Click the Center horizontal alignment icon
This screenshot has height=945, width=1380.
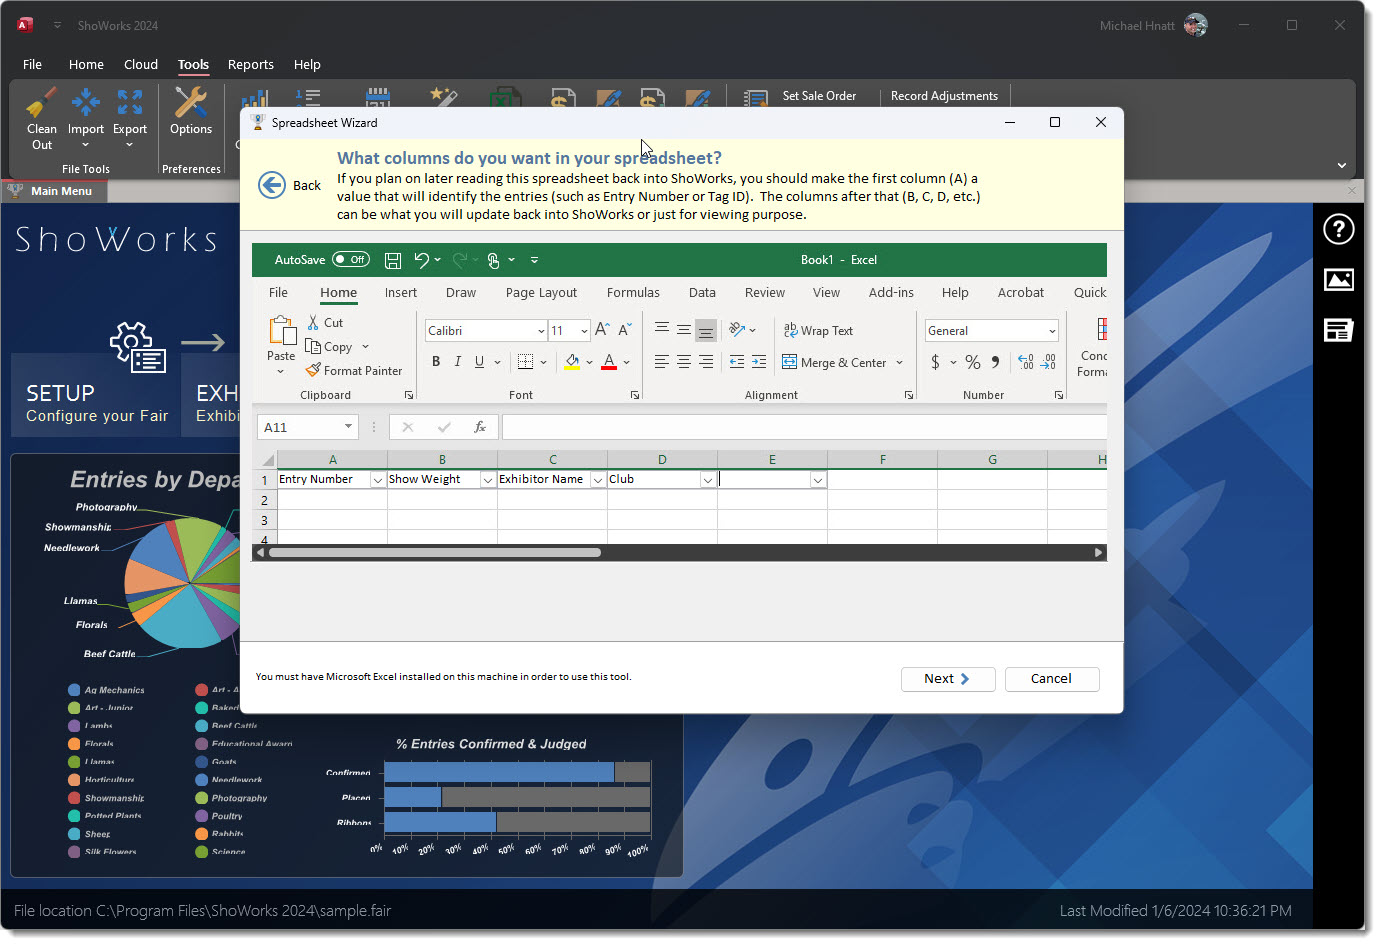(x=683, y=362)
